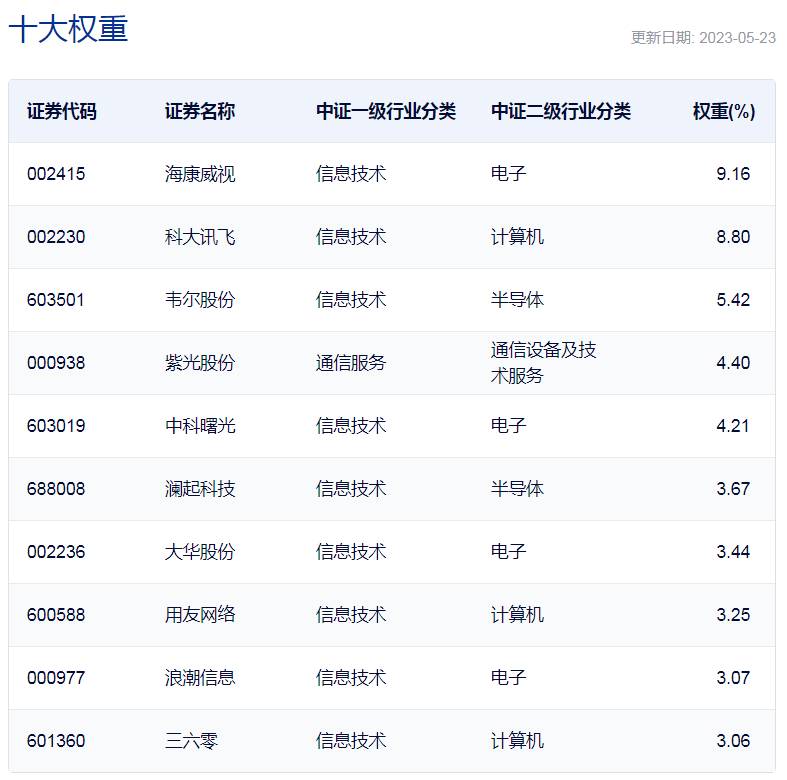Viewport: 787px width, 780px height.
Task: Click 电子 in the 大华股份 row
Action: pos(508,552)
